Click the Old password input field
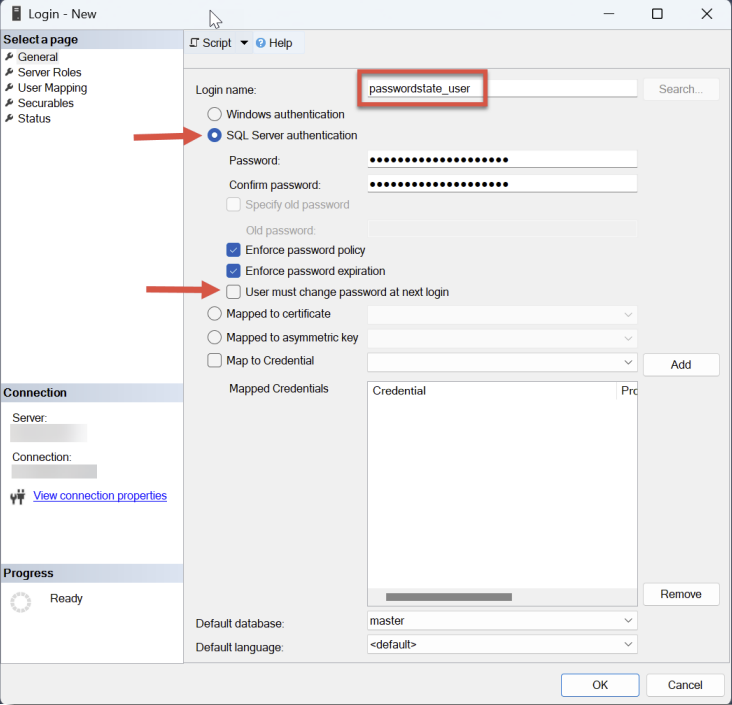 [502, 229]
